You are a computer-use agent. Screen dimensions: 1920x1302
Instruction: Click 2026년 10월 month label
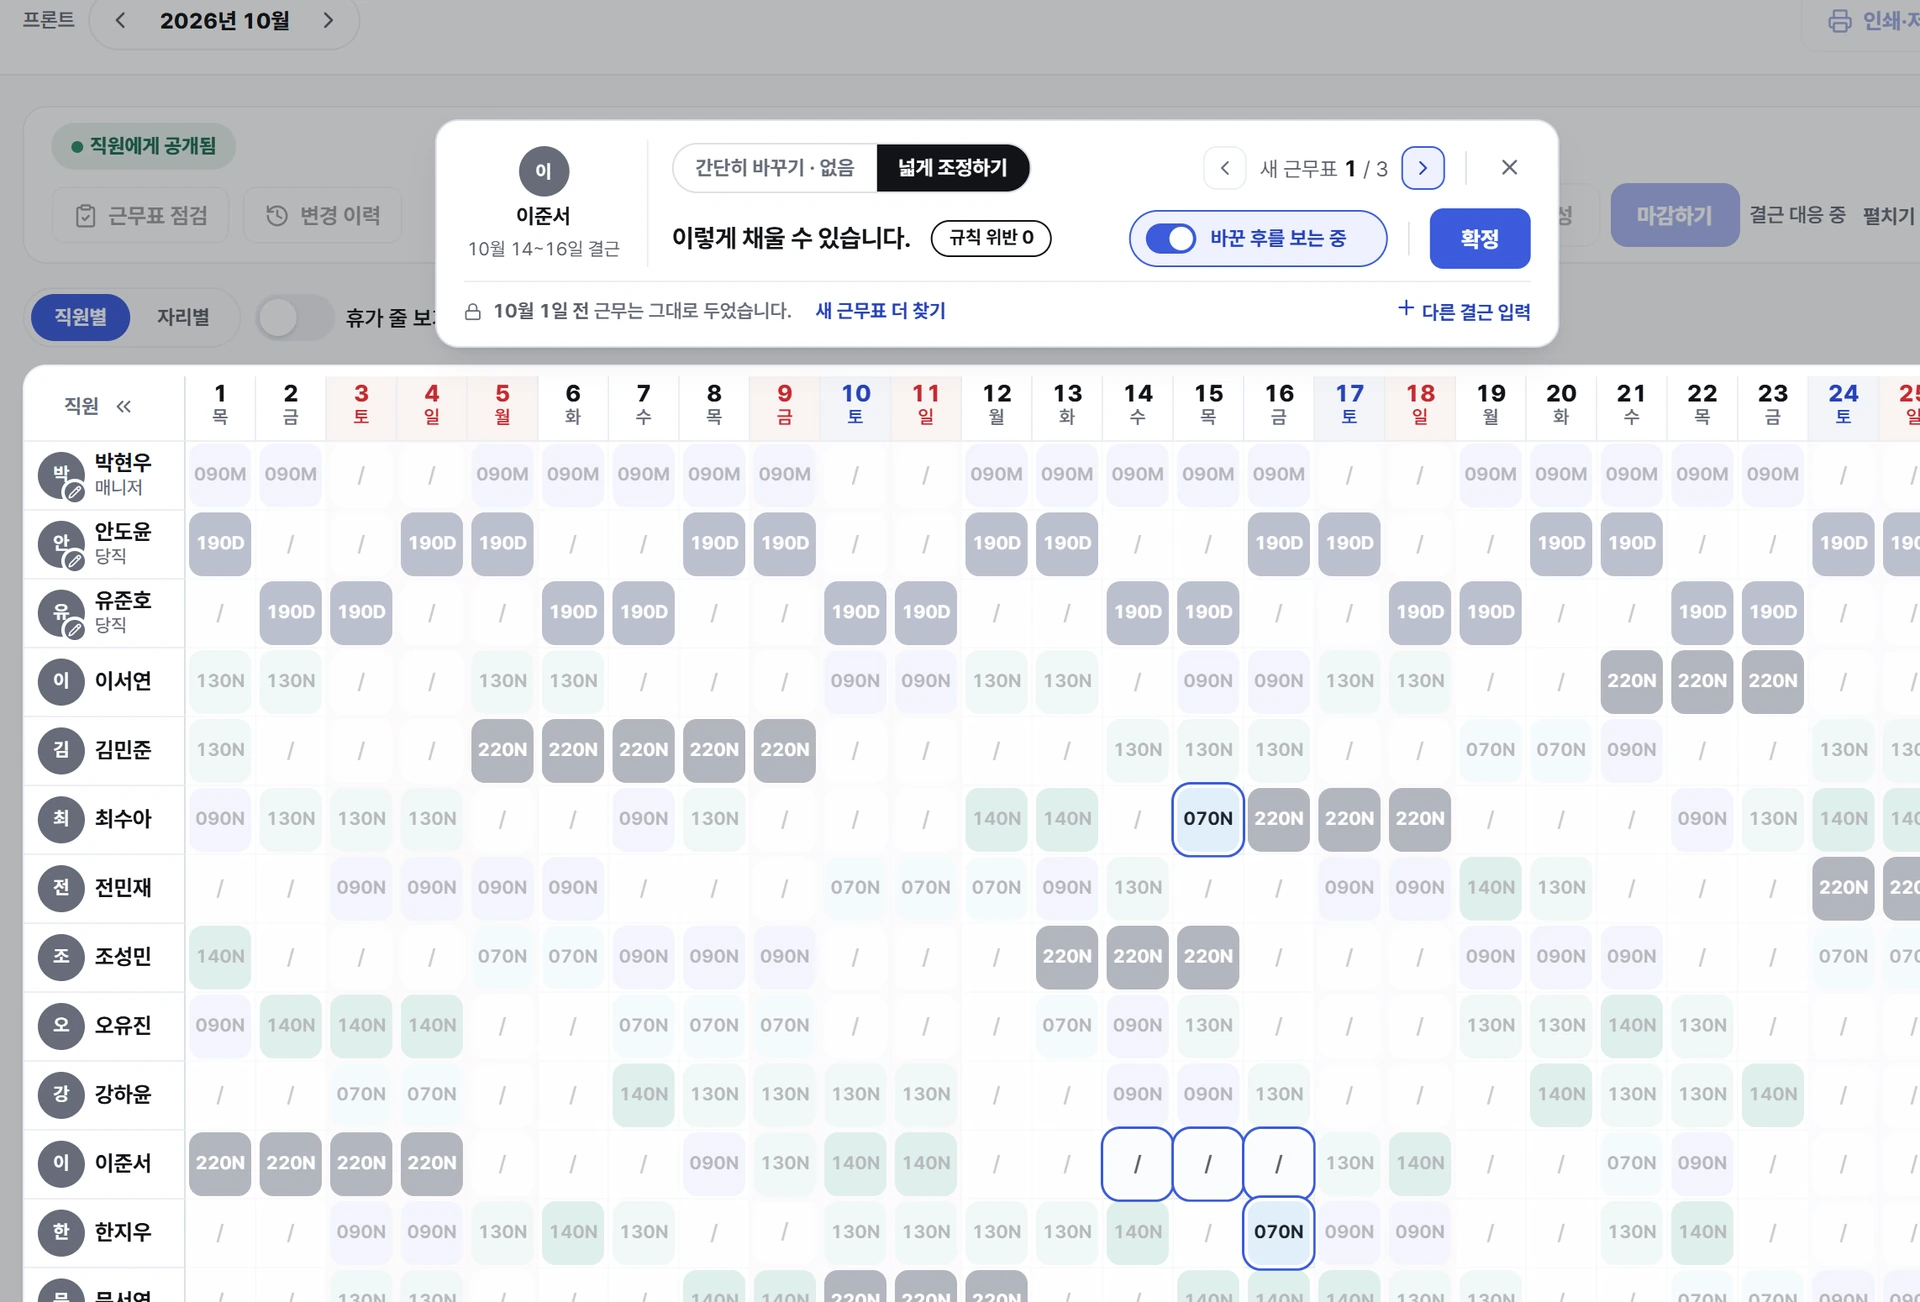[x=225, y=20]
